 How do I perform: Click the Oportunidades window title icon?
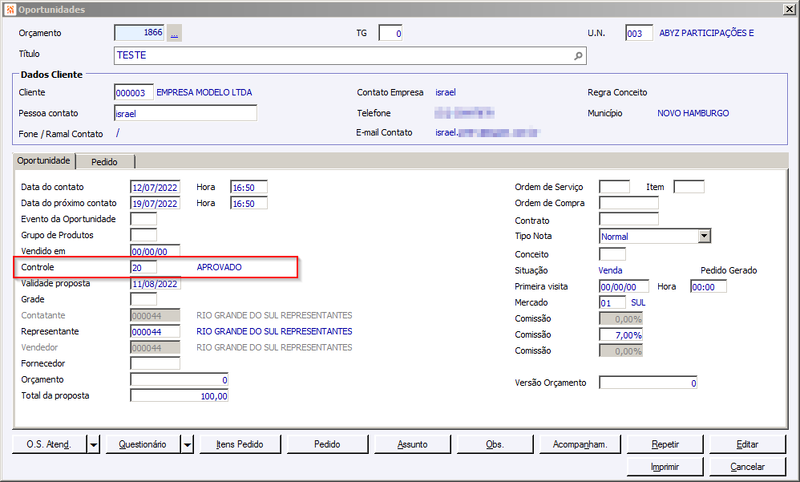click(10, 9)
